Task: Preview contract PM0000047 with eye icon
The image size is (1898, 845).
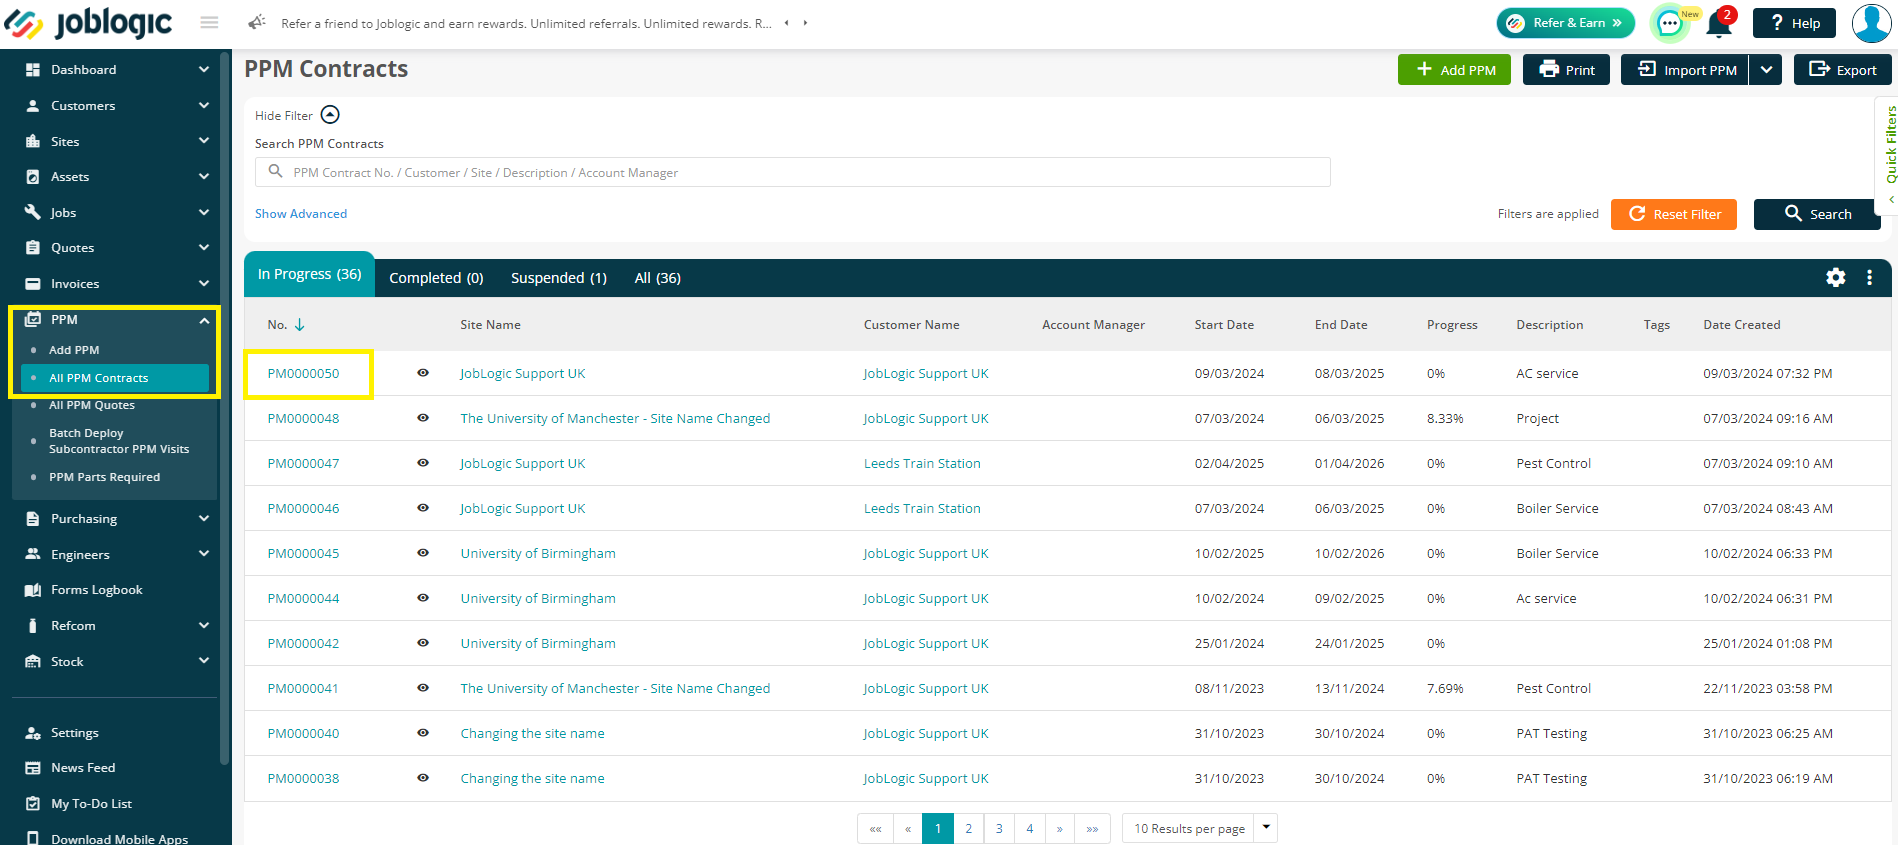Action: 423,463
